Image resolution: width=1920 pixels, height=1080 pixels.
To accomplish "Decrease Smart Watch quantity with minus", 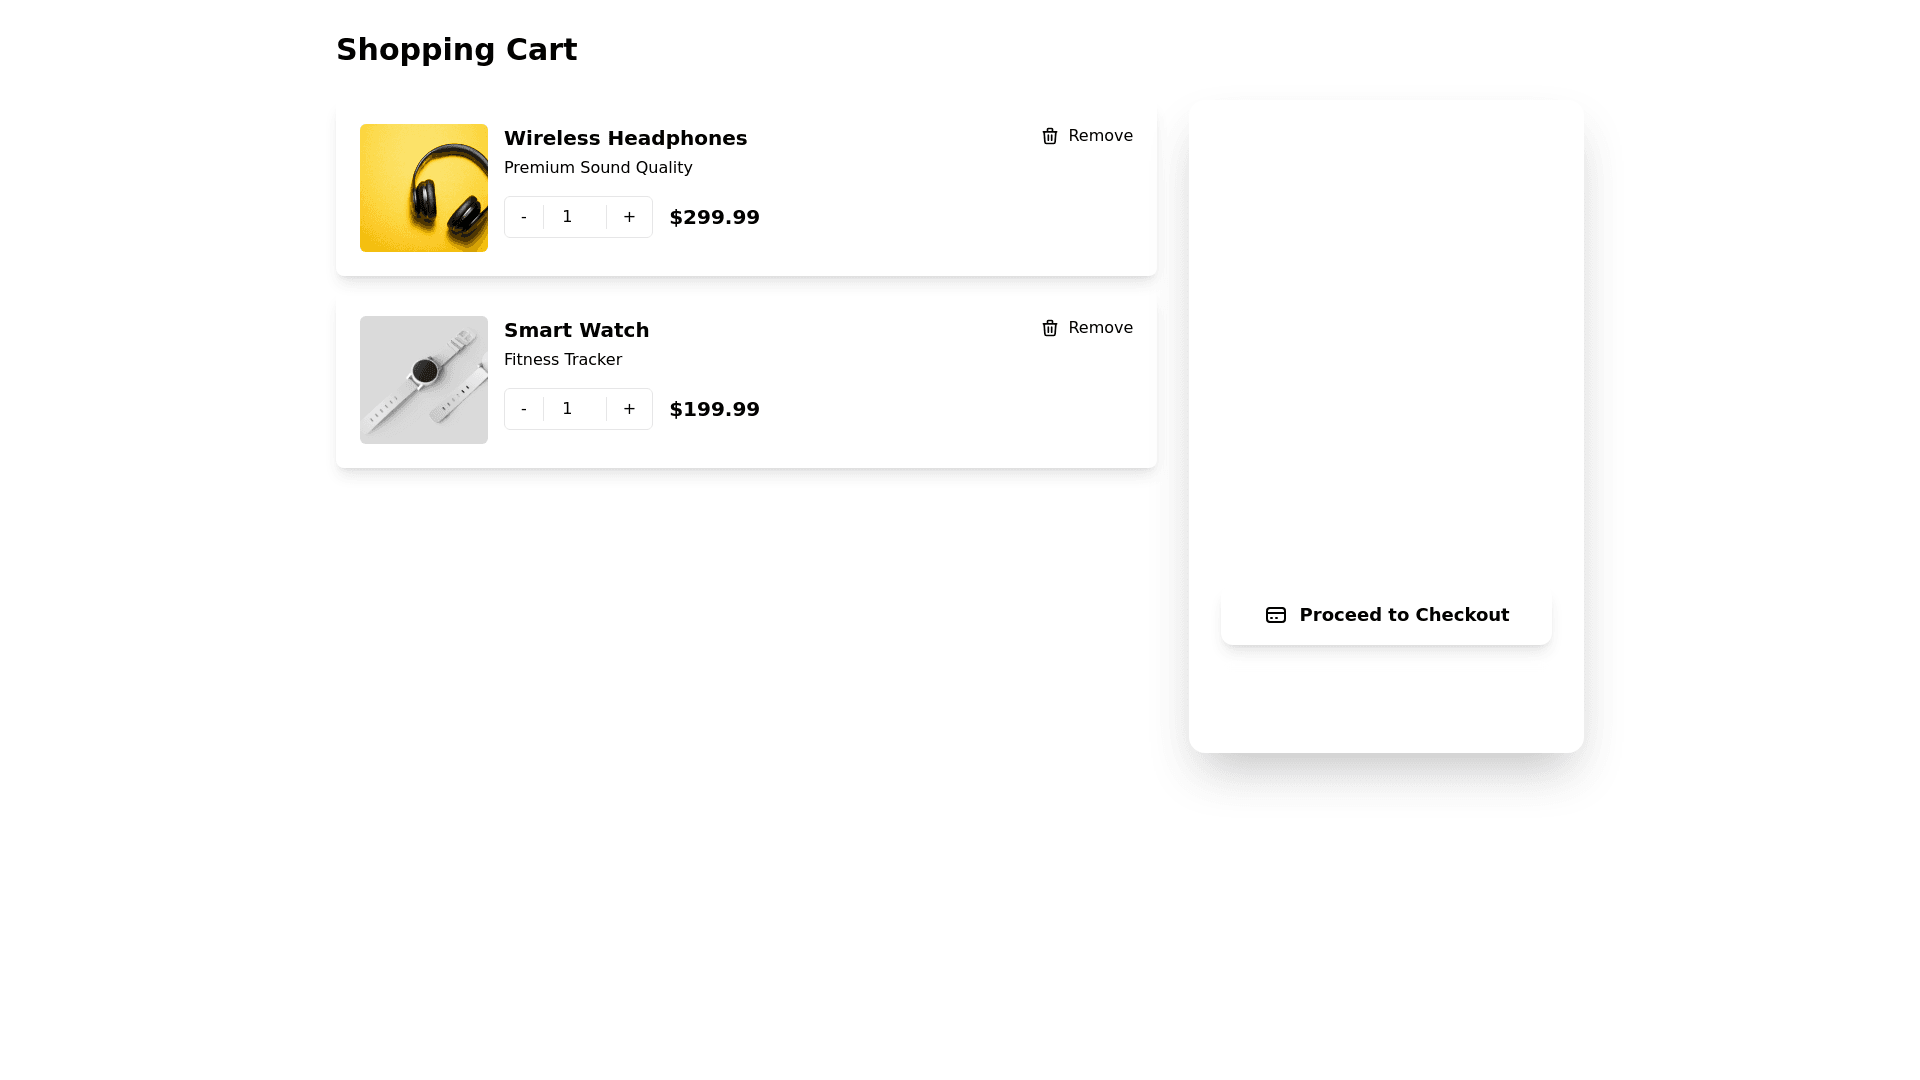I will (523, 409).
